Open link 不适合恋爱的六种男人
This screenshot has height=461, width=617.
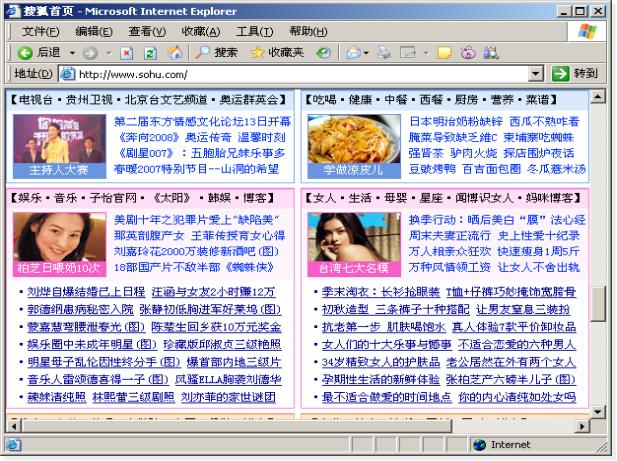(x=517, y=345)
